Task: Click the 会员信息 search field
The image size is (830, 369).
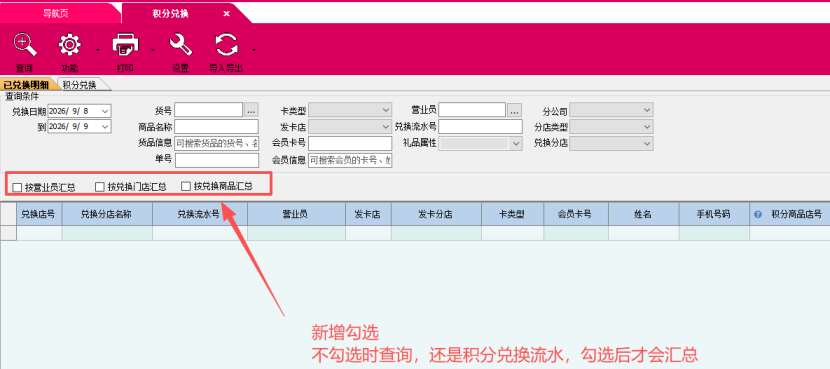Action: pos(350,160)
